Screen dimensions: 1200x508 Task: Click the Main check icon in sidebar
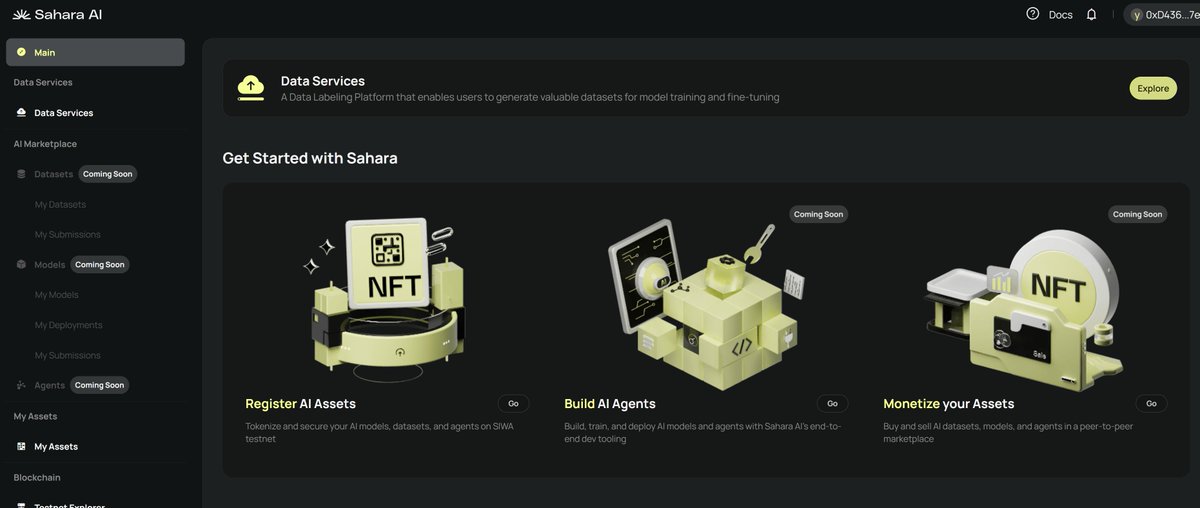(21, 52)
